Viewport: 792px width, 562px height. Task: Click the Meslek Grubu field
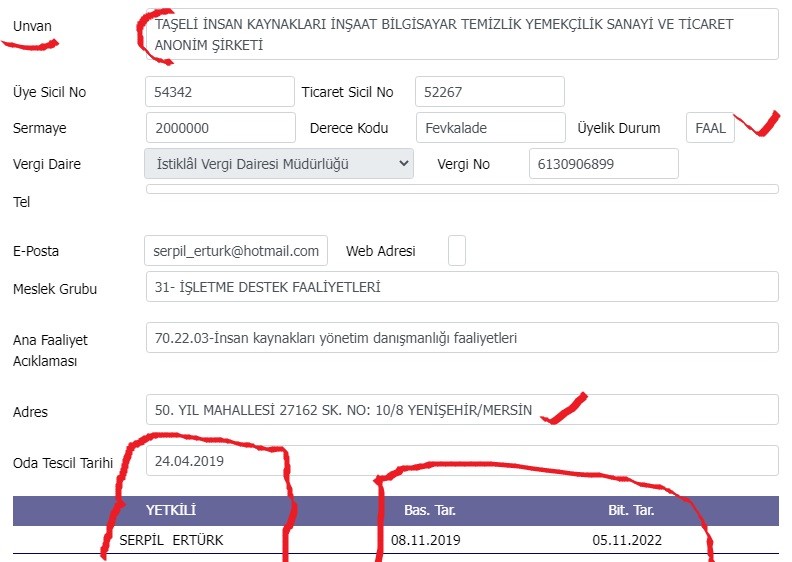tap(462, 287)
